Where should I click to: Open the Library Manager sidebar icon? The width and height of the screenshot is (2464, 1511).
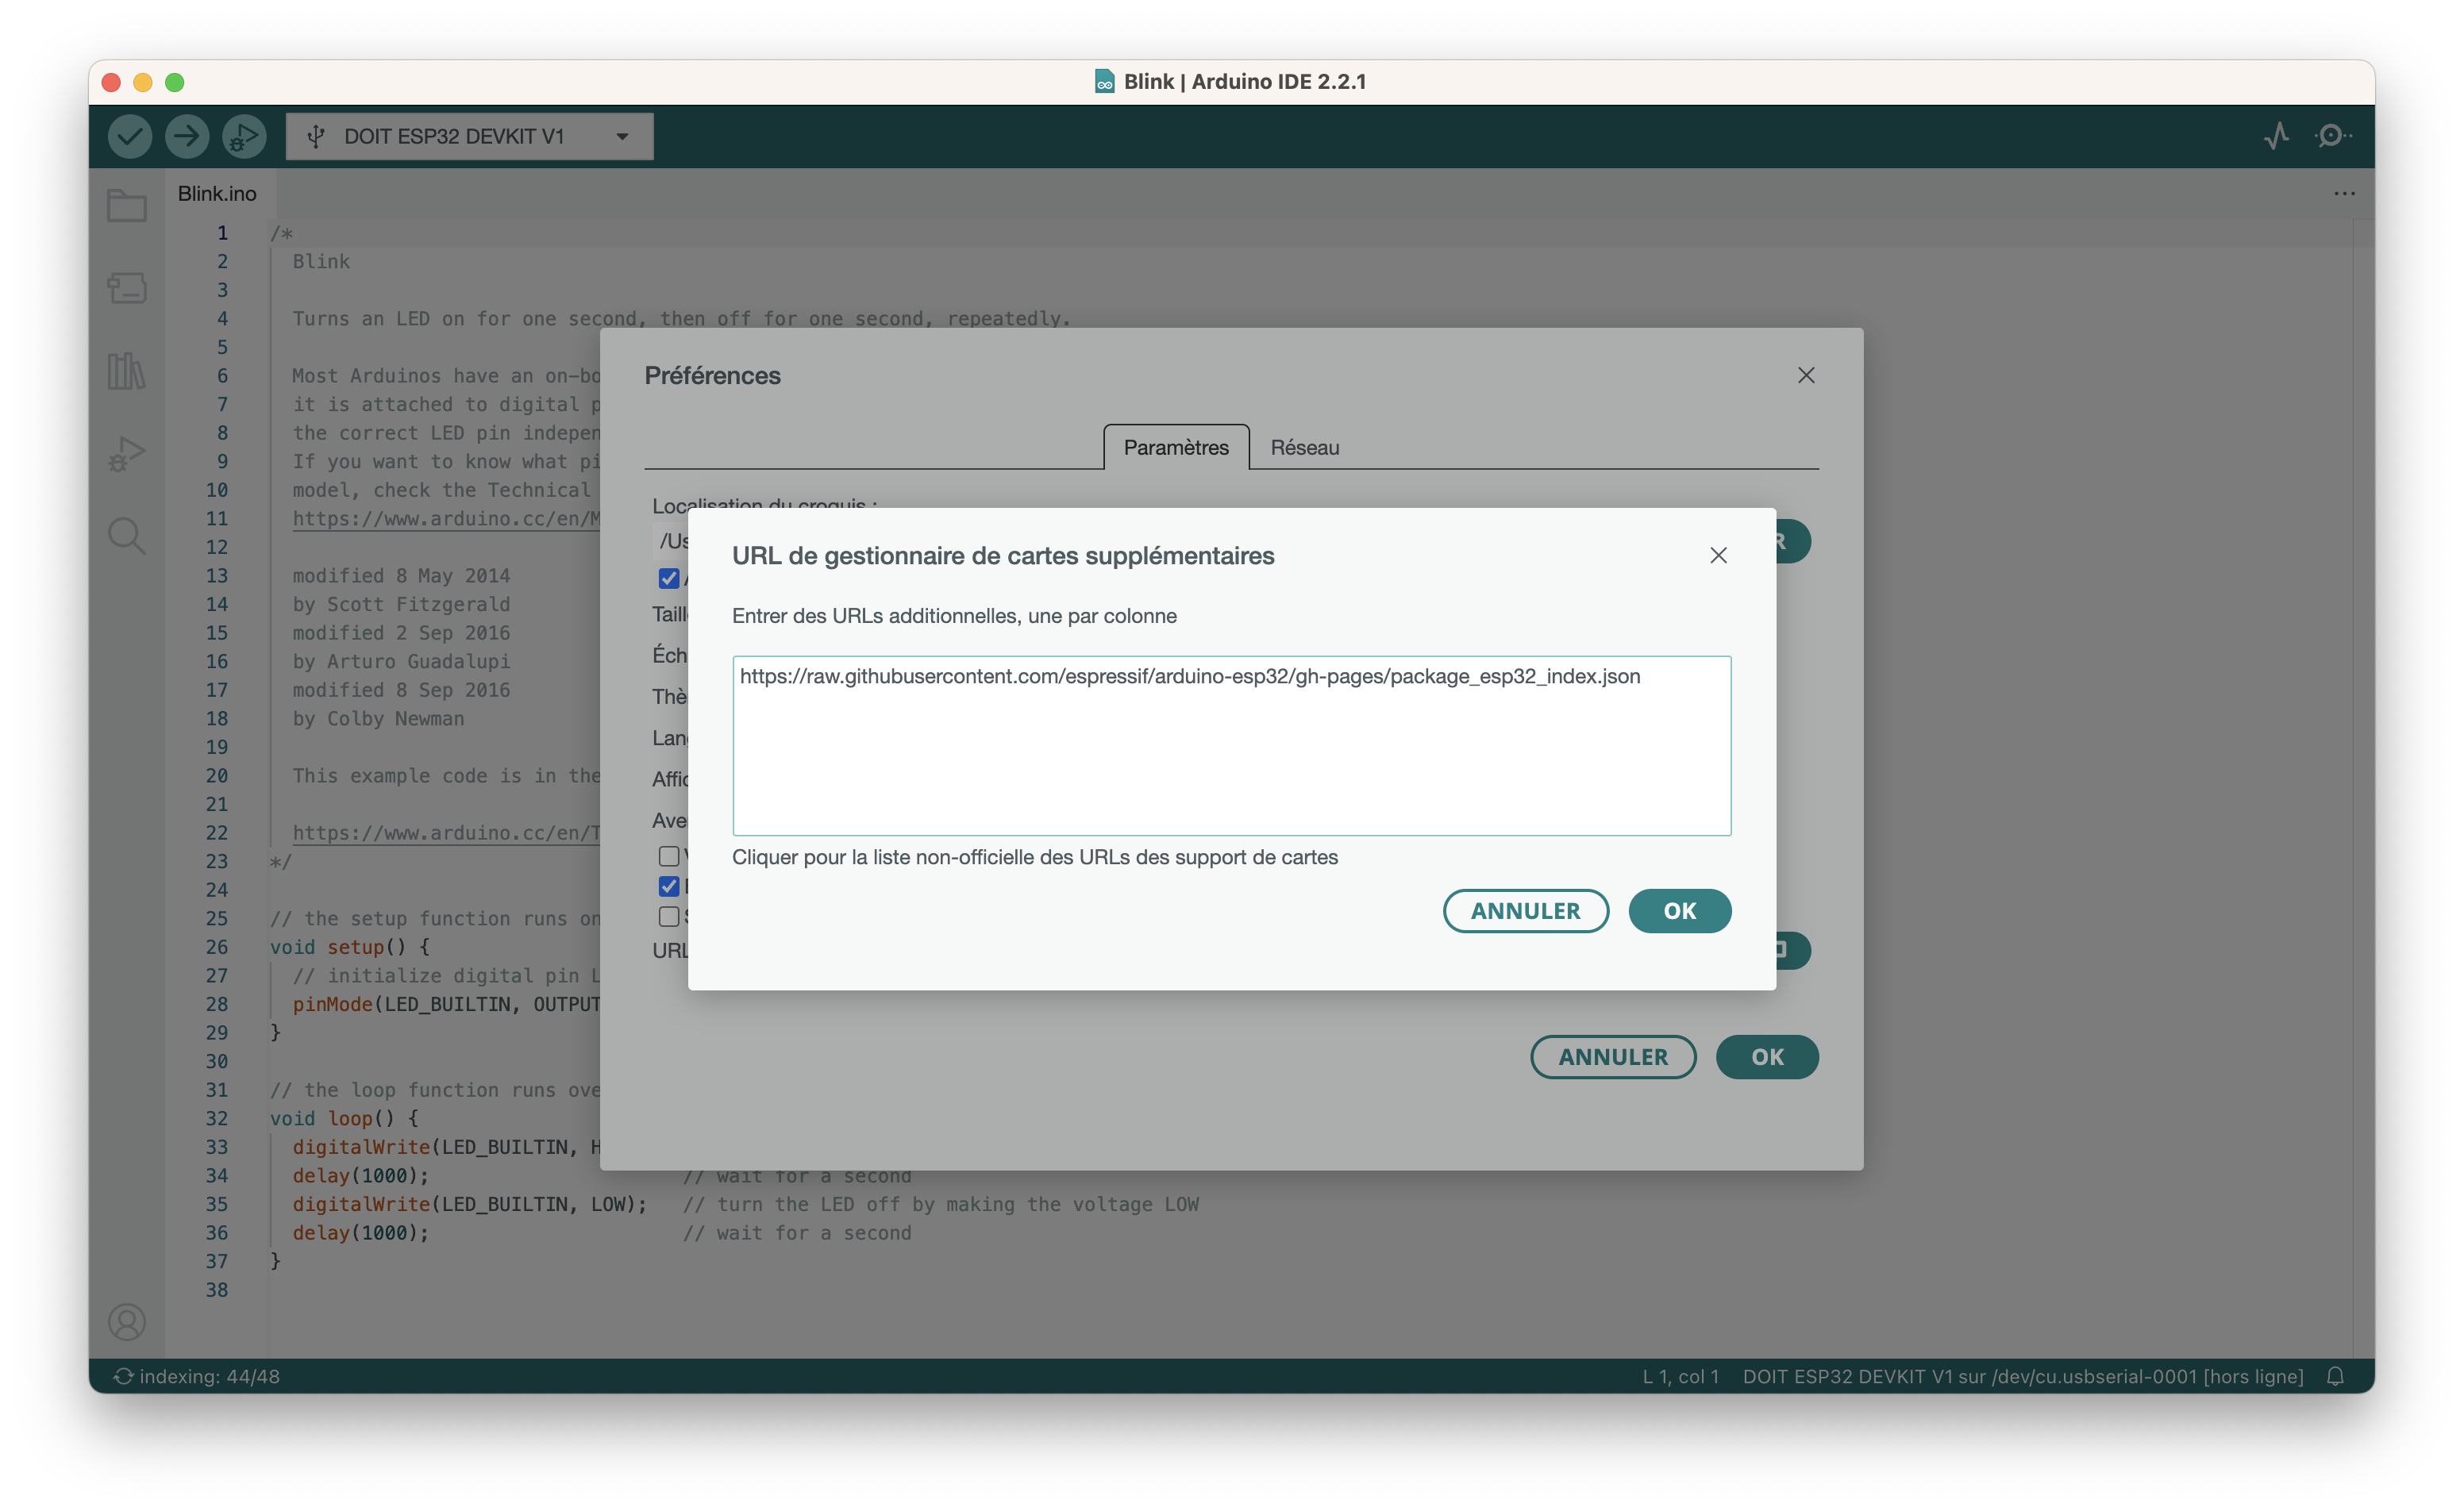(127, 371)
